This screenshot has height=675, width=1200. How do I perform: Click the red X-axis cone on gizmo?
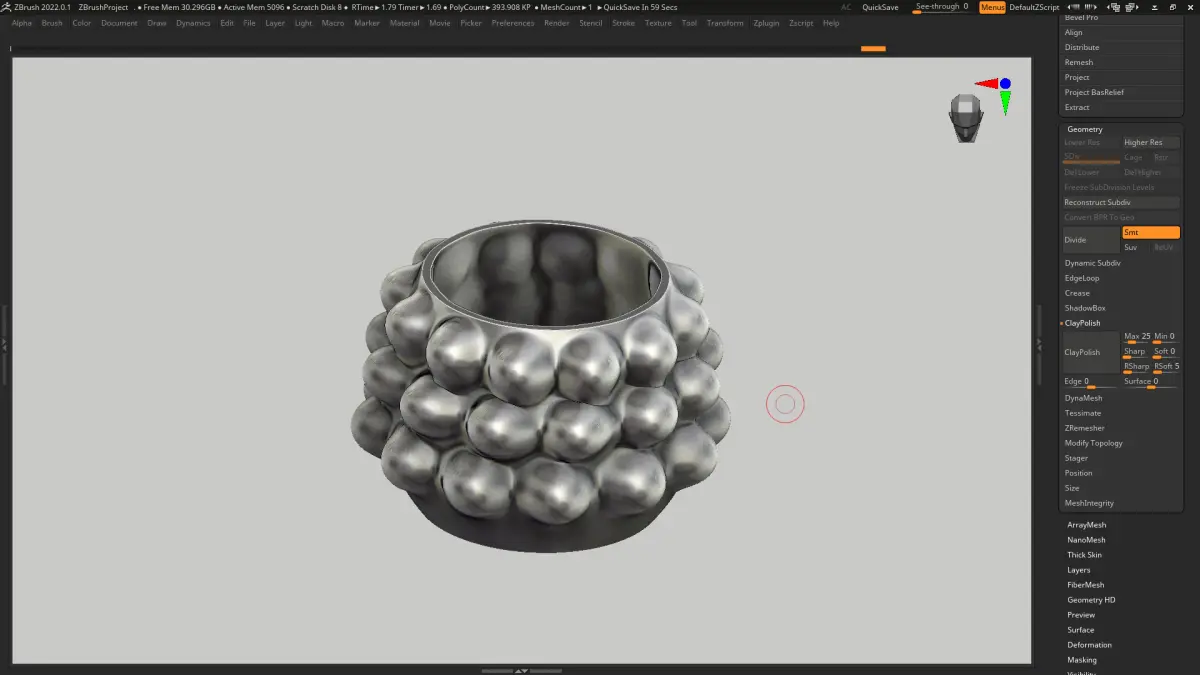click(986, 84)
